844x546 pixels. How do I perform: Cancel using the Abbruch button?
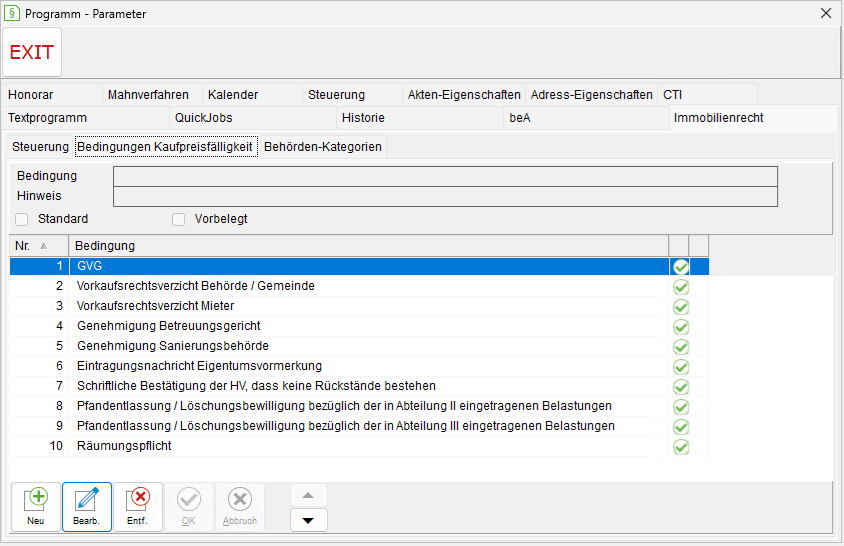pyautogui.click(x=240, y=507)
